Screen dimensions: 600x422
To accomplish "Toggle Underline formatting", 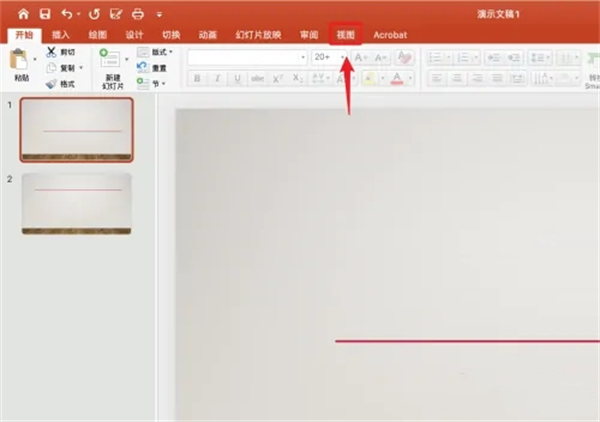I will 237,78.
